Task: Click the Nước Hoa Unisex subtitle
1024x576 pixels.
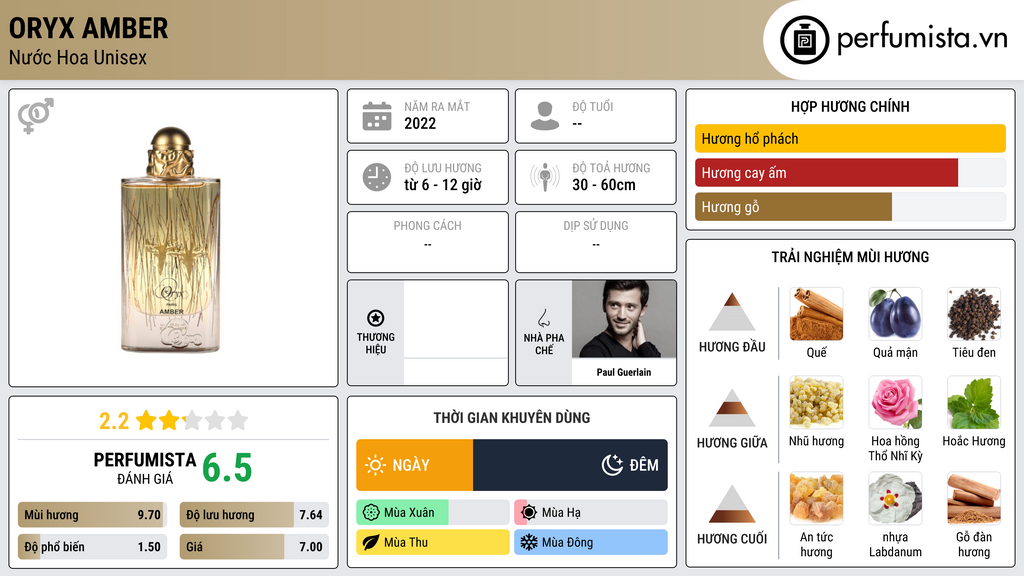Action: pyautogui.click(x=78, y=57)
